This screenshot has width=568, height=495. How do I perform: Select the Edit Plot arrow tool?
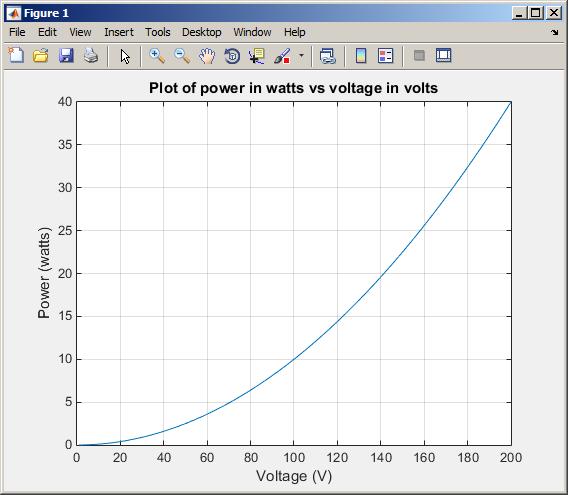(125, 57)
